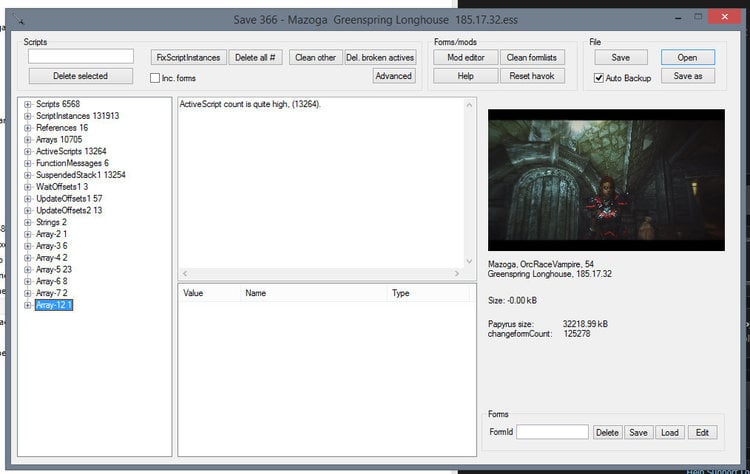Click Edit in the Forms section
Image resolution: width=750 pixels, height=474 pixels.
(x=702, y=432)
